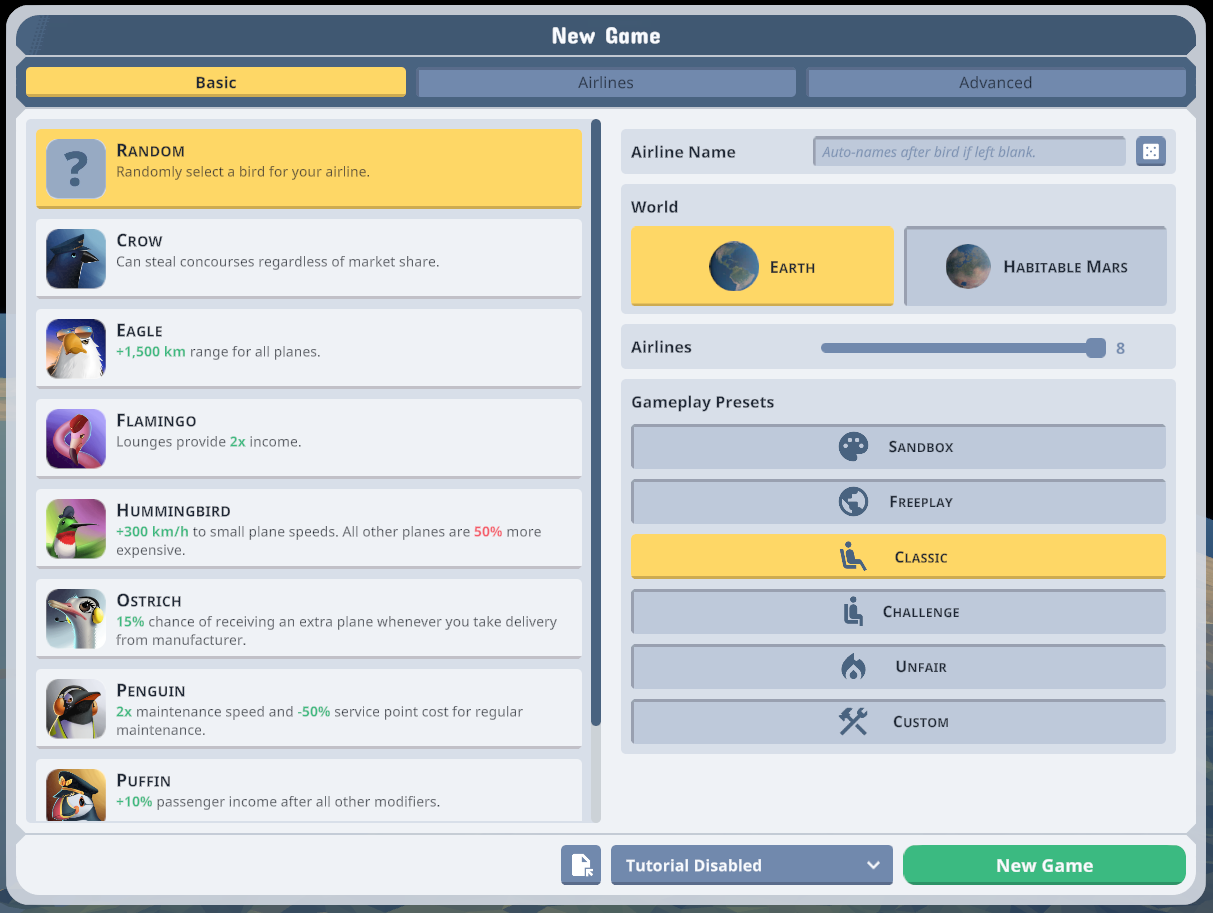Screen dimensions: 1213x913
Task: Click the Flamingo bird portrait icon
Action: pyautogui.click(x=76, y=439)
